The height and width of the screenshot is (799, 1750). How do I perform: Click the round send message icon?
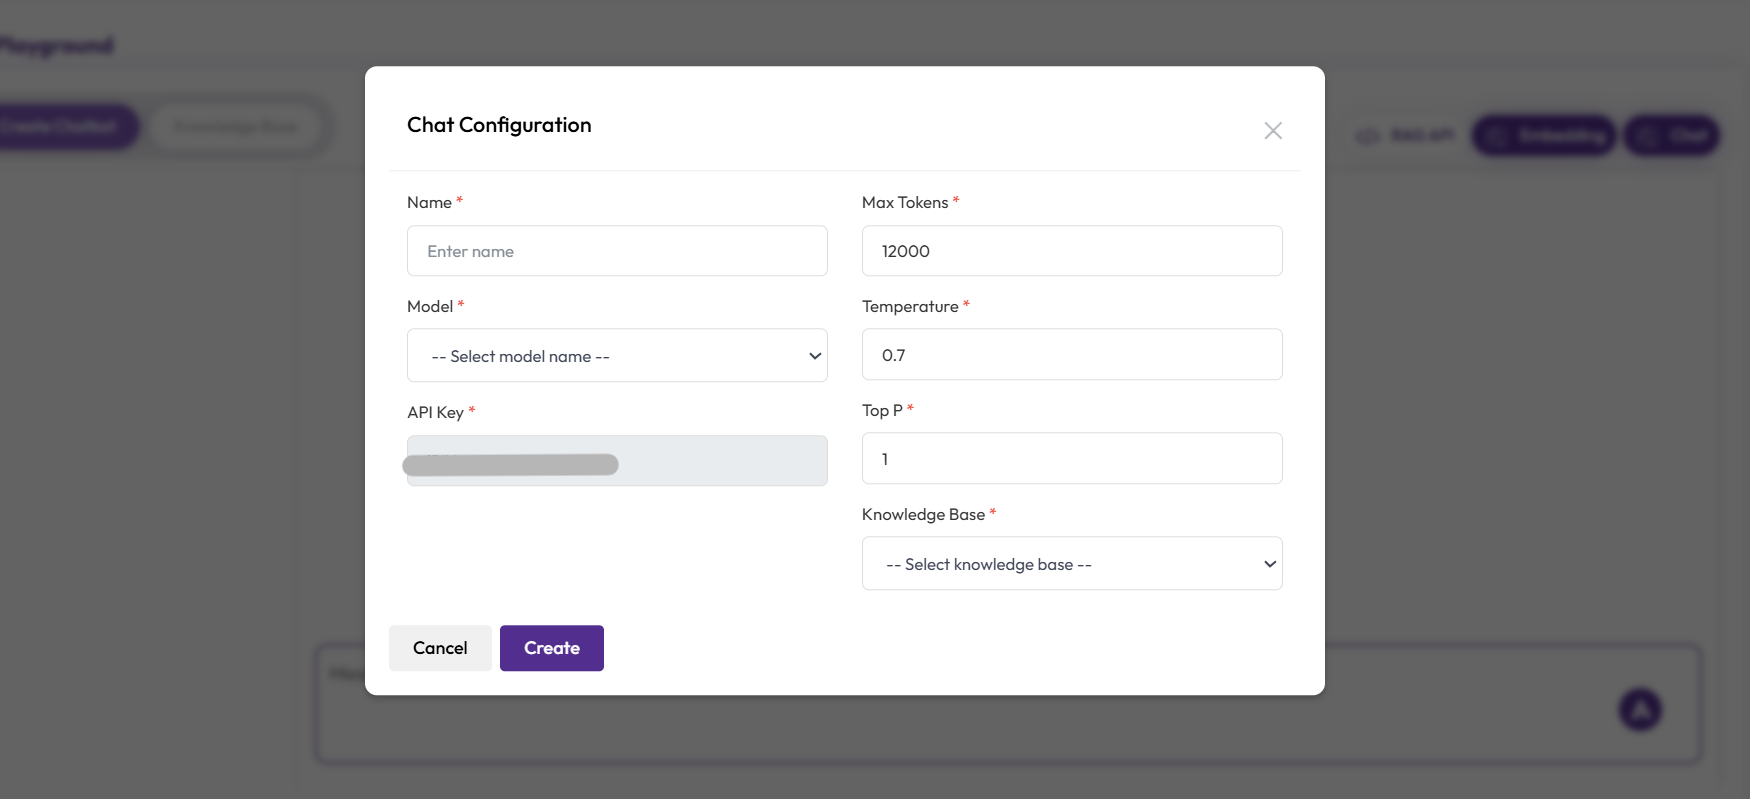(1639, 709)
